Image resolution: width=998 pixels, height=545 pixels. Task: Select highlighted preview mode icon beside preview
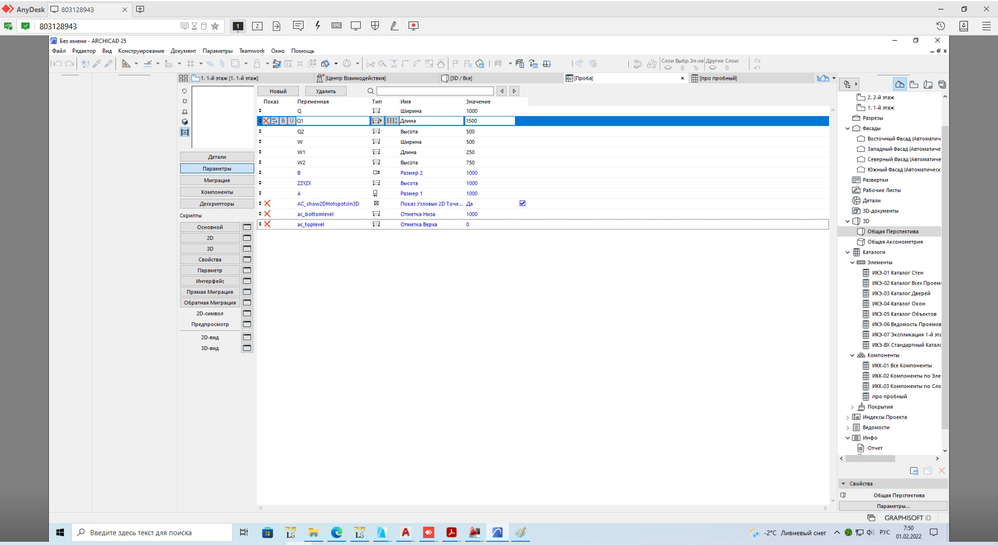click(x=185, y=132)
